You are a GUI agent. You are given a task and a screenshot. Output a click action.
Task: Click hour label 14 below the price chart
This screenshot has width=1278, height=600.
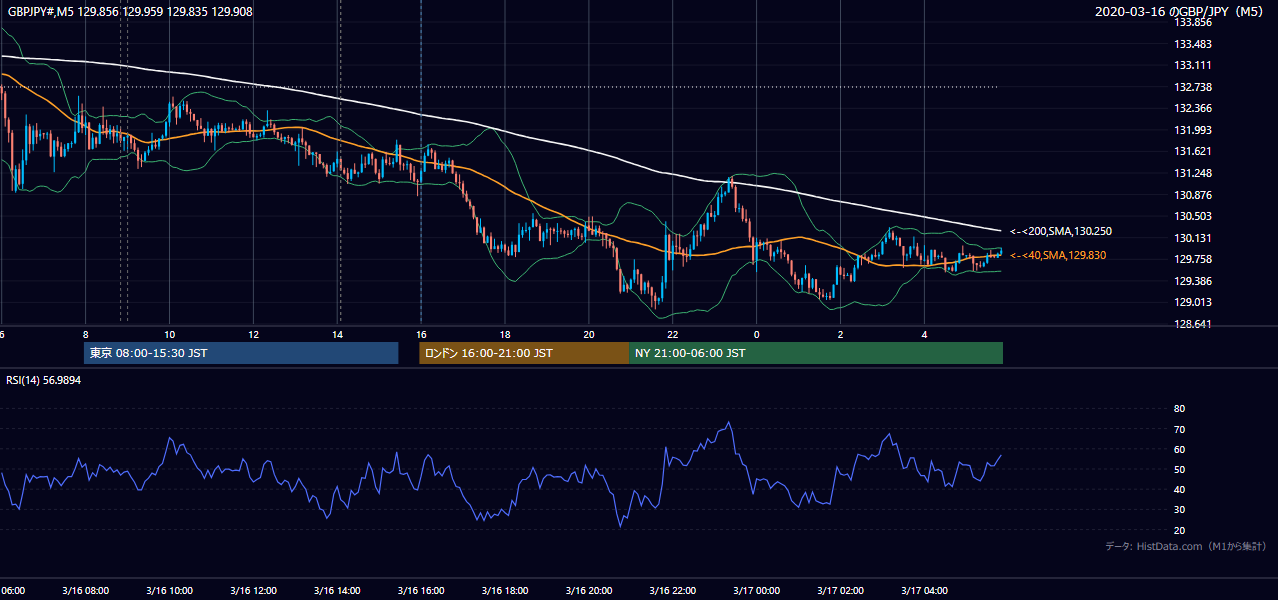(338, 335)
